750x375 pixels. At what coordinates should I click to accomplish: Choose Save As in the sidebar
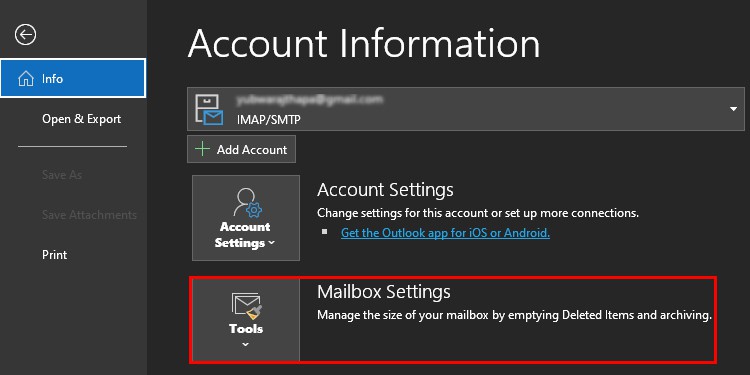(x=62, y=175)
